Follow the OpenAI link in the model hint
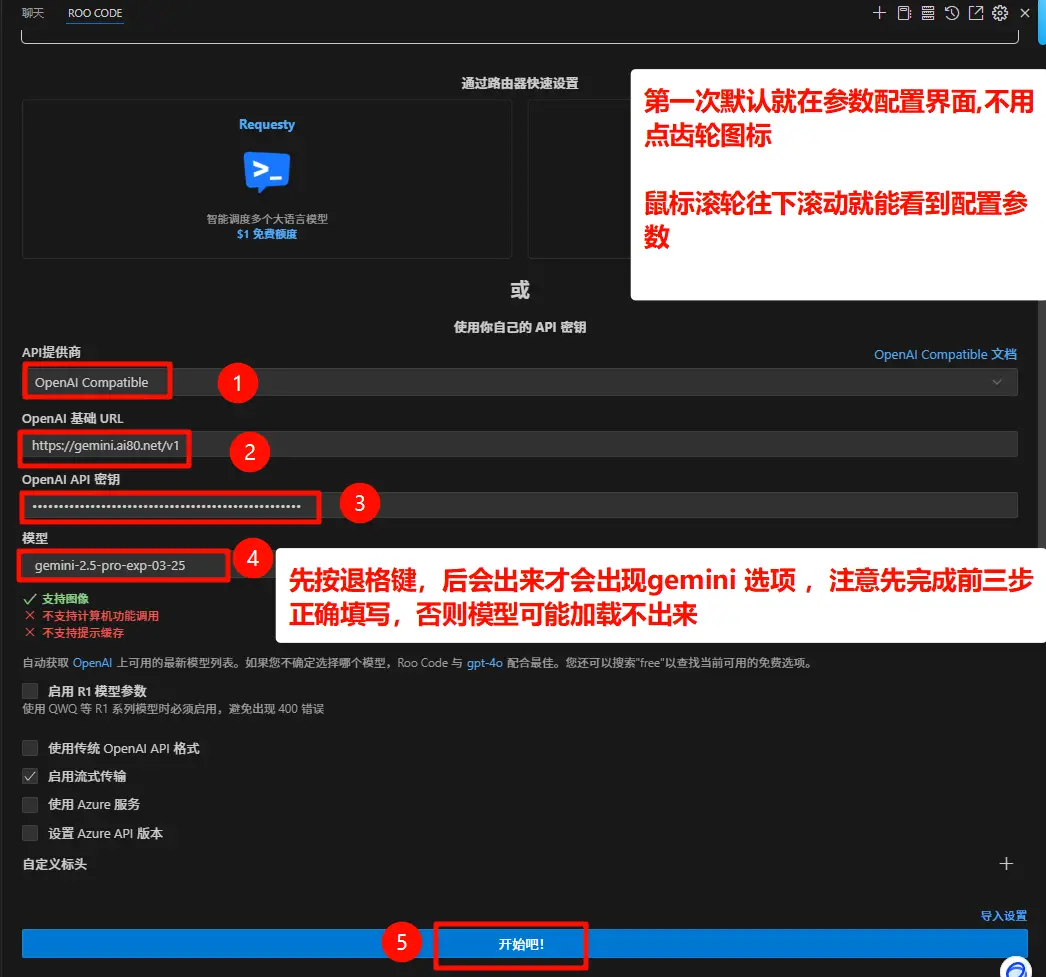This screenshot has height=977, width=1046. 92,663
